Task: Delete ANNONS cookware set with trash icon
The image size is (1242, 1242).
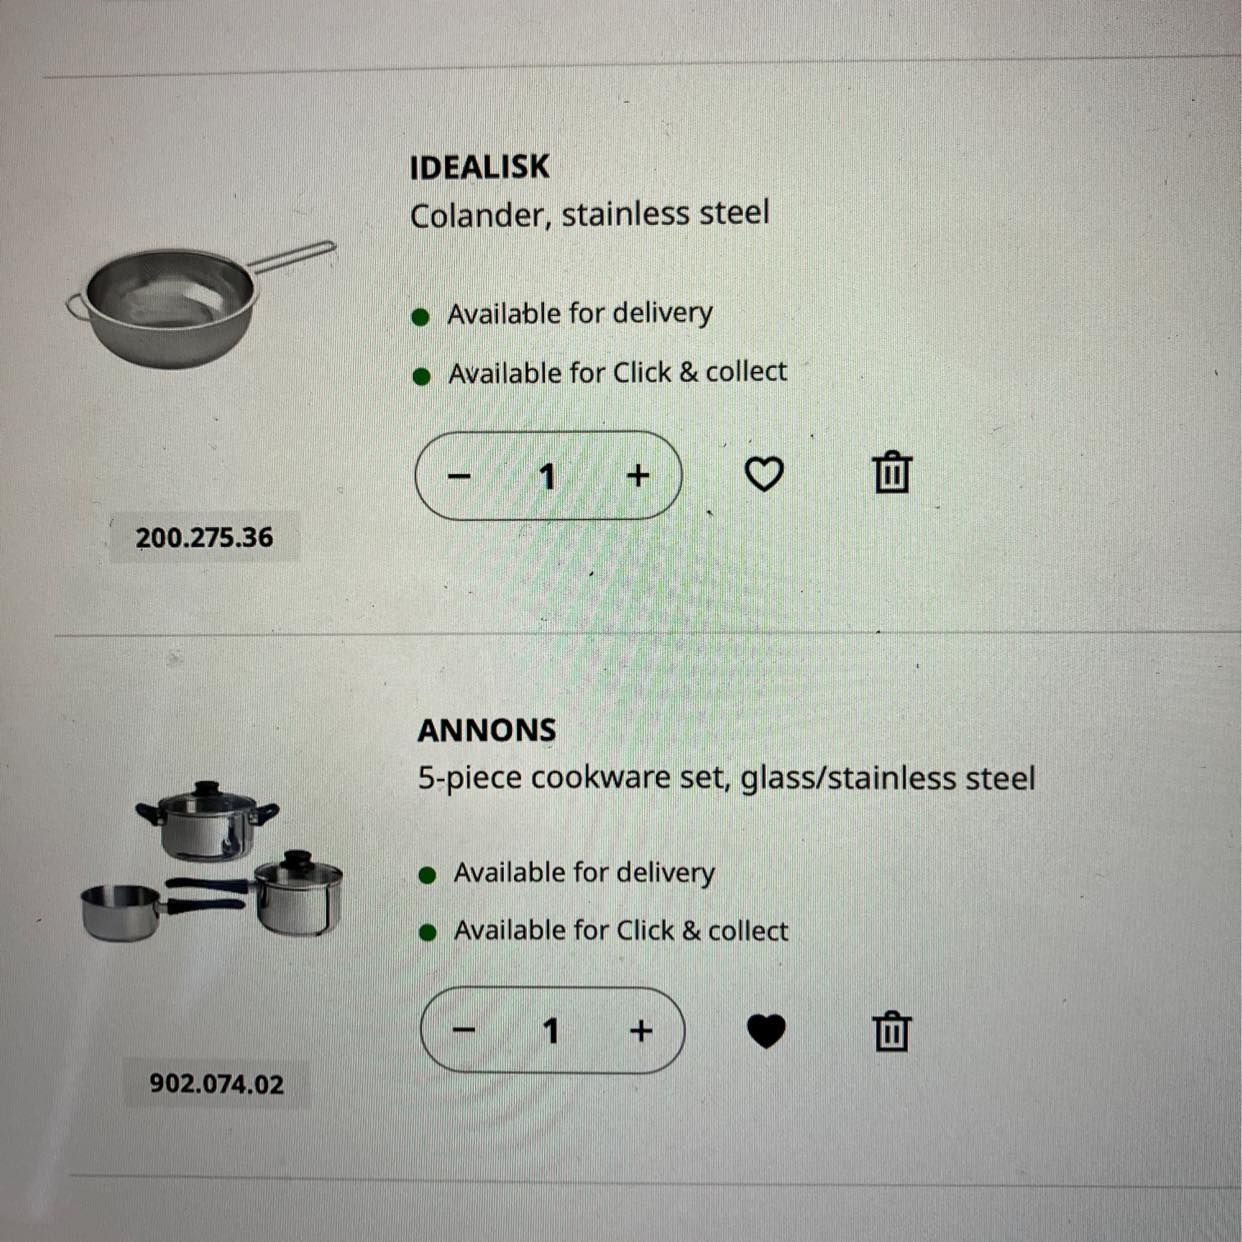Action: pos(892,1031)
